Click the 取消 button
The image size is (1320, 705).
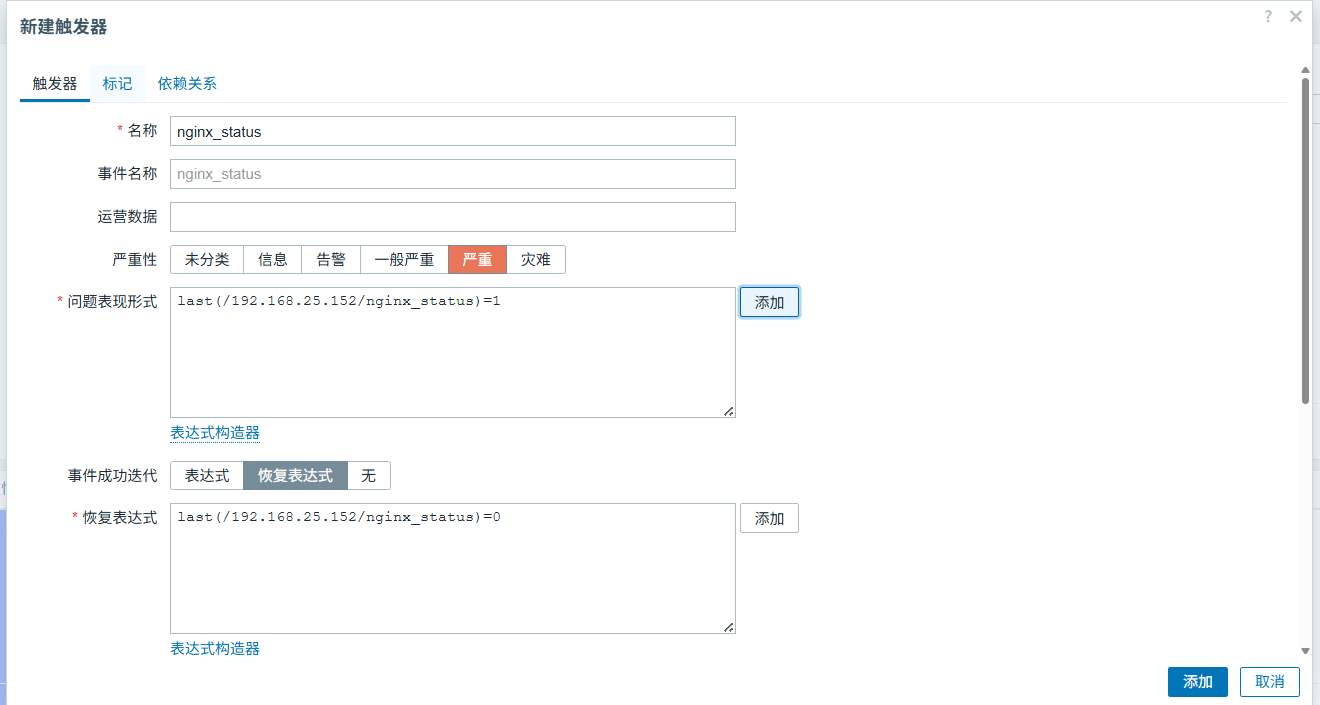(x=1270, y=682)
